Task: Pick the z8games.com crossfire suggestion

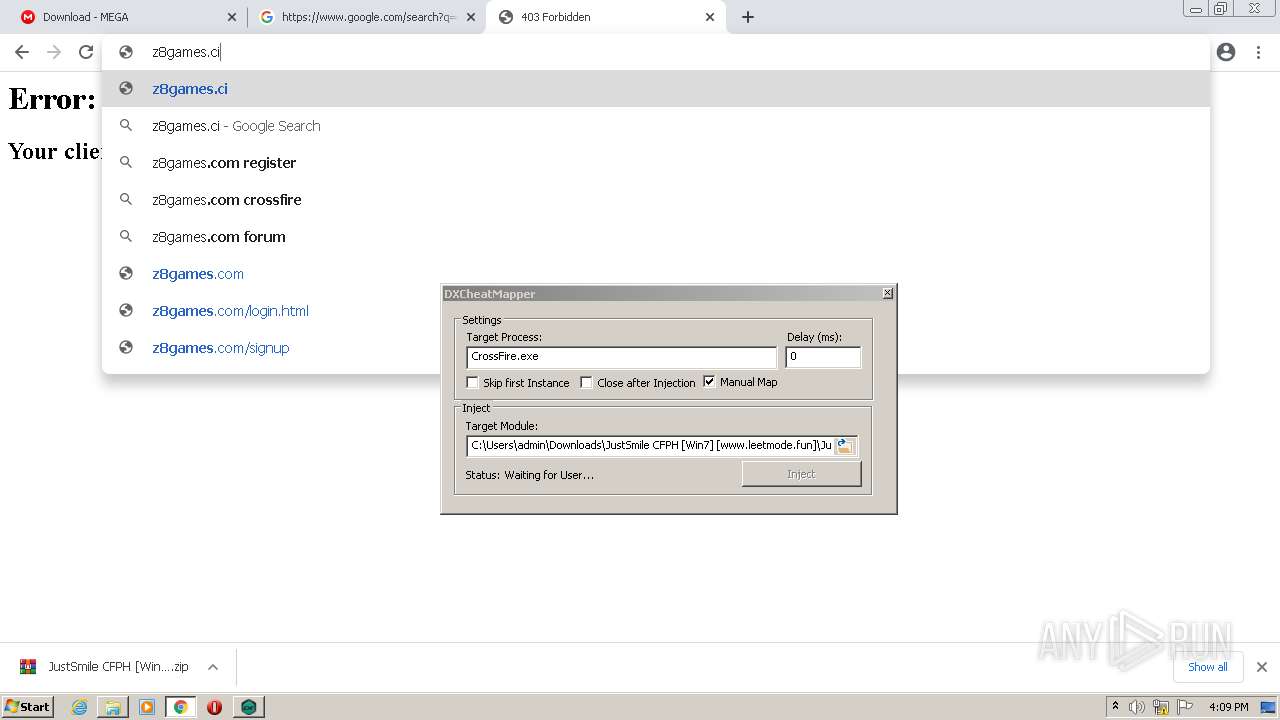Action: coord(656,199)
